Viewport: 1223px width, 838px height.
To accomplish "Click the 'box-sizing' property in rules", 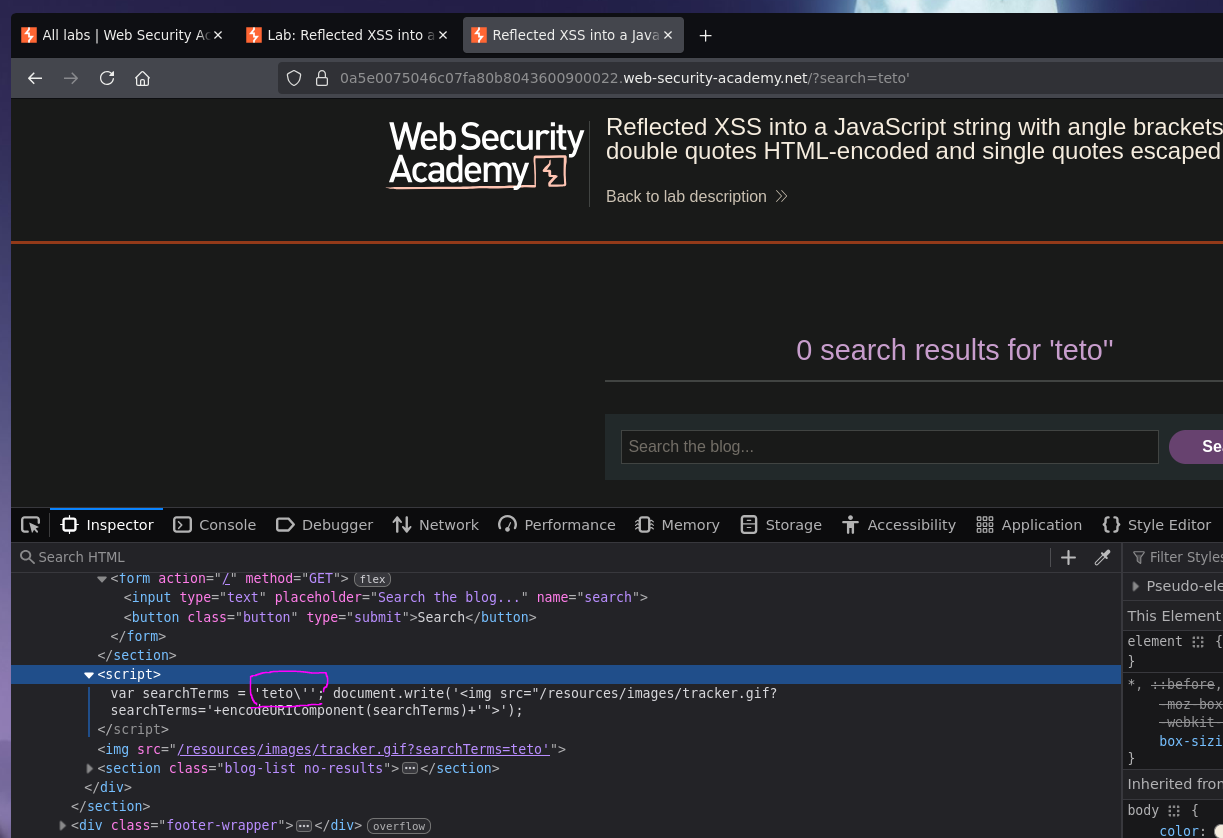I will tap(1190, 741).
